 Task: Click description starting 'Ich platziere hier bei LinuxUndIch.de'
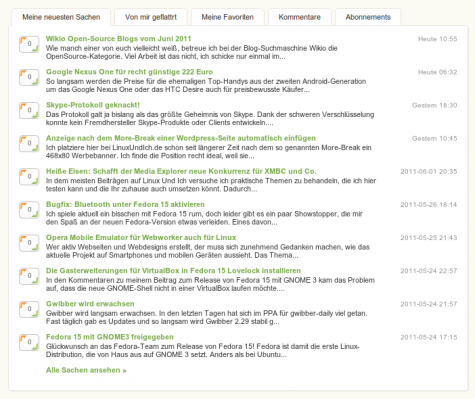click(209, 152)
